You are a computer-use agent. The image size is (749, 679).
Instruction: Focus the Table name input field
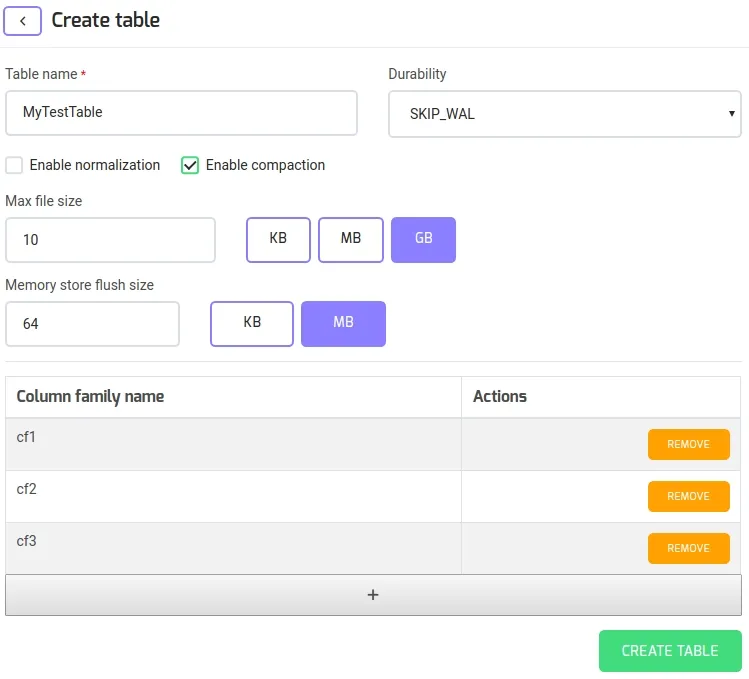click(x=181, y=113)
